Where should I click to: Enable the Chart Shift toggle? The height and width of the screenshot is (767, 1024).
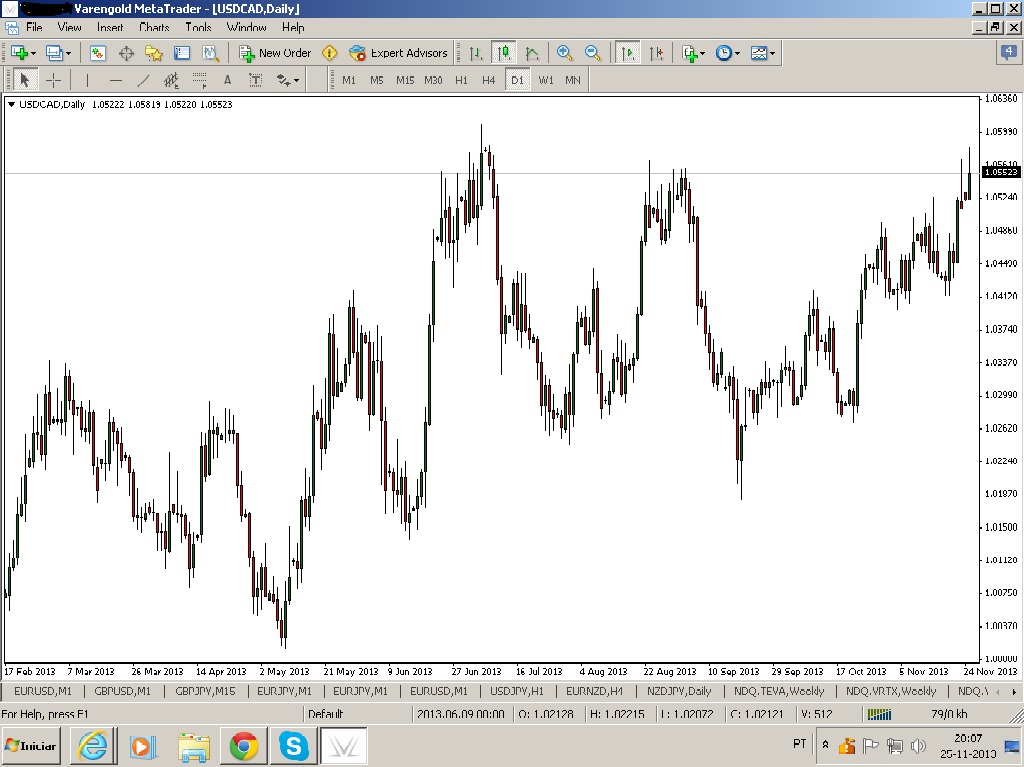pos(656,53)
